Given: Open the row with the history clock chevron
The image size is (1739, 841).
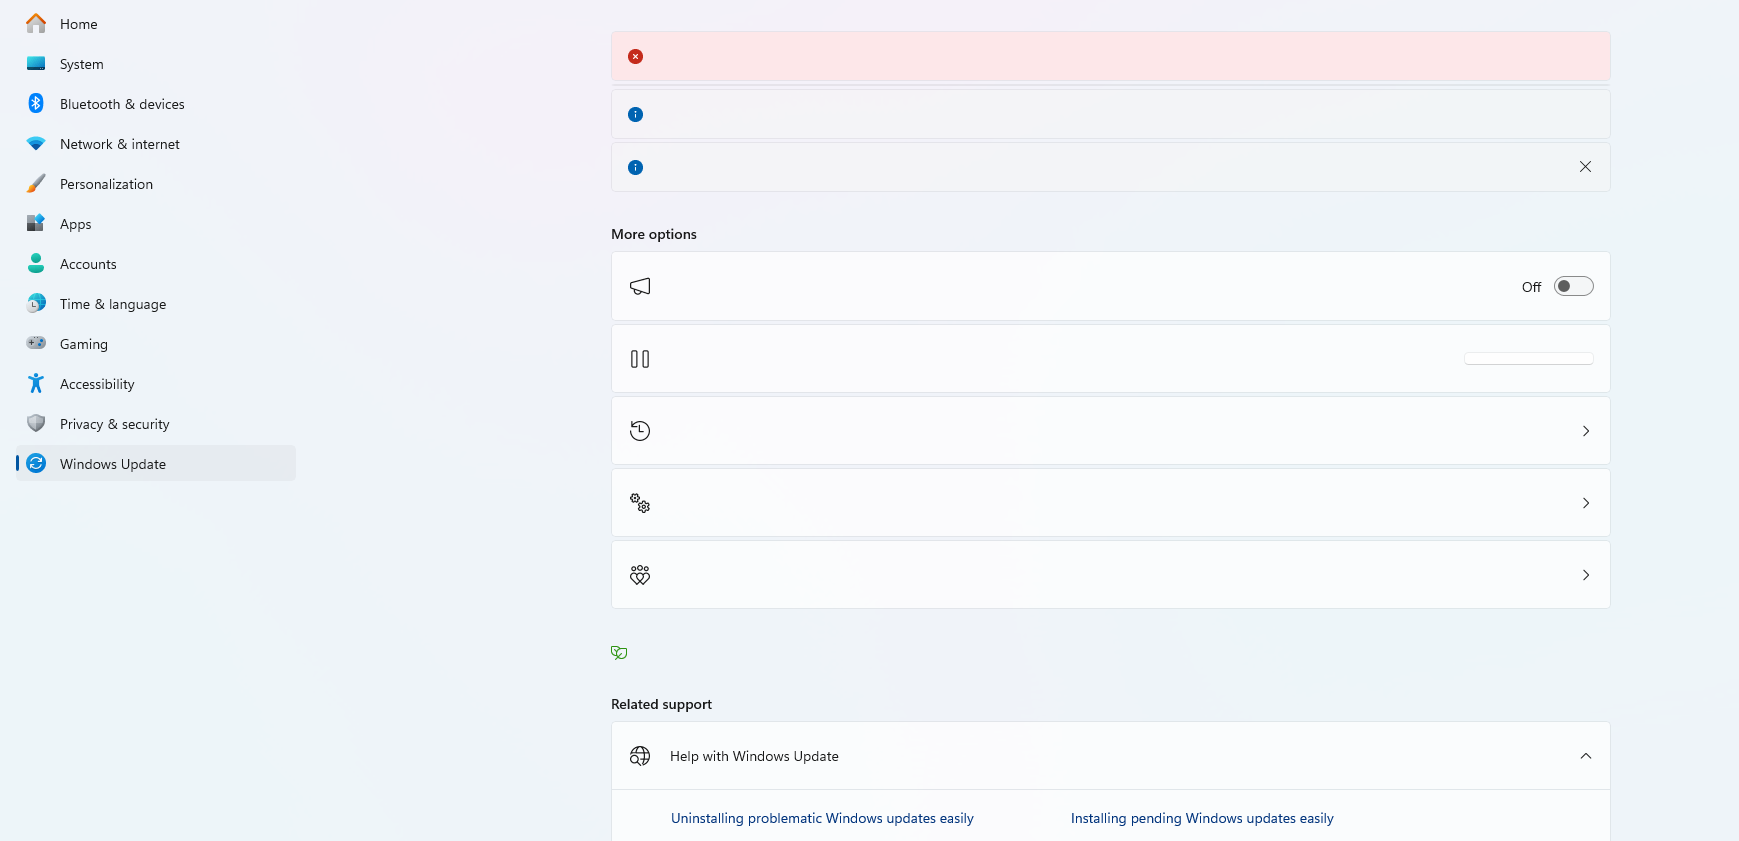Looking at the screenshot, I should pyautogui.click(x=1586, y=431).
